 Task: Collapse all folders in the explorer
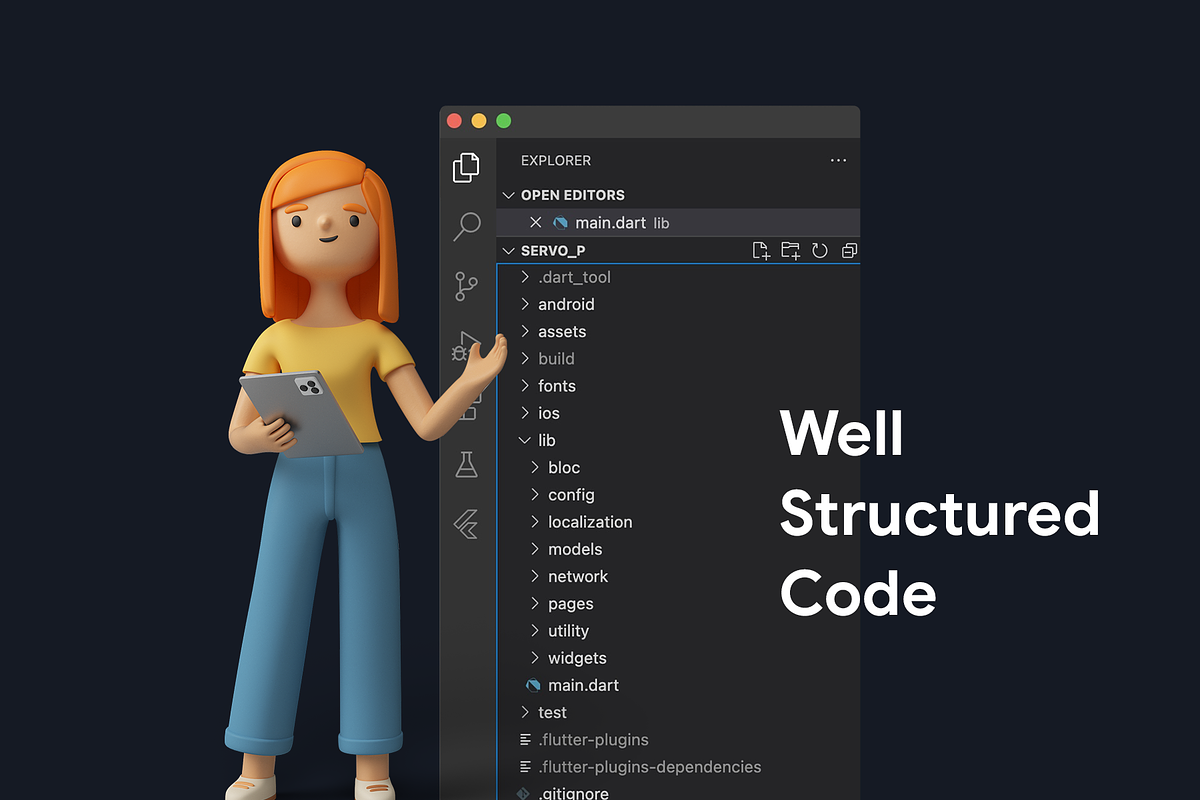click(850, 250)
